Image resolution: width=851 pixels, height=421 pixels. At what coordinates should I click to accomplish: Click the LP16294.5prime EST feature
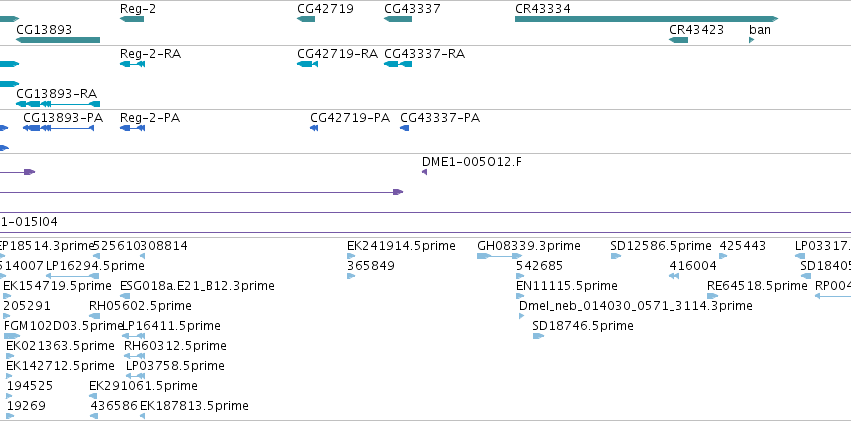click(73, 276)
